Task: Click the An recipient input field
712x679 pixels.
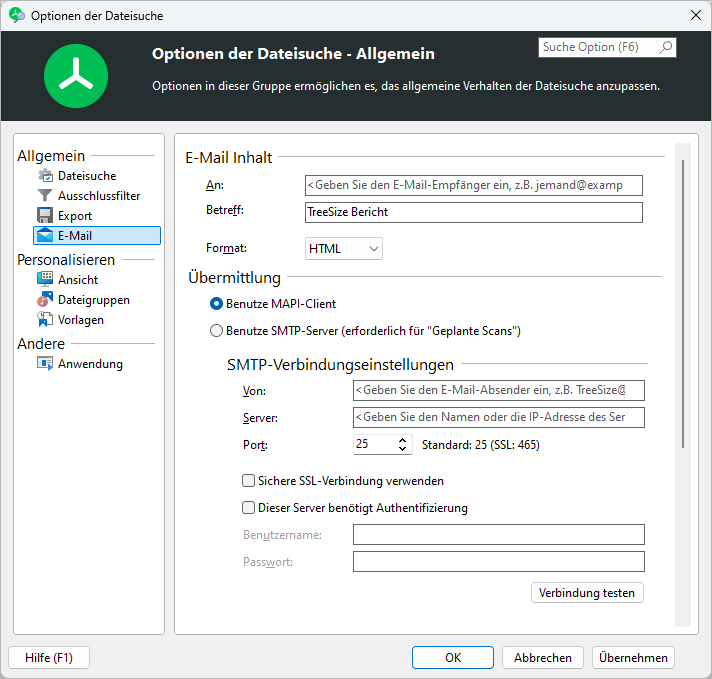Action: pos(474,185)
